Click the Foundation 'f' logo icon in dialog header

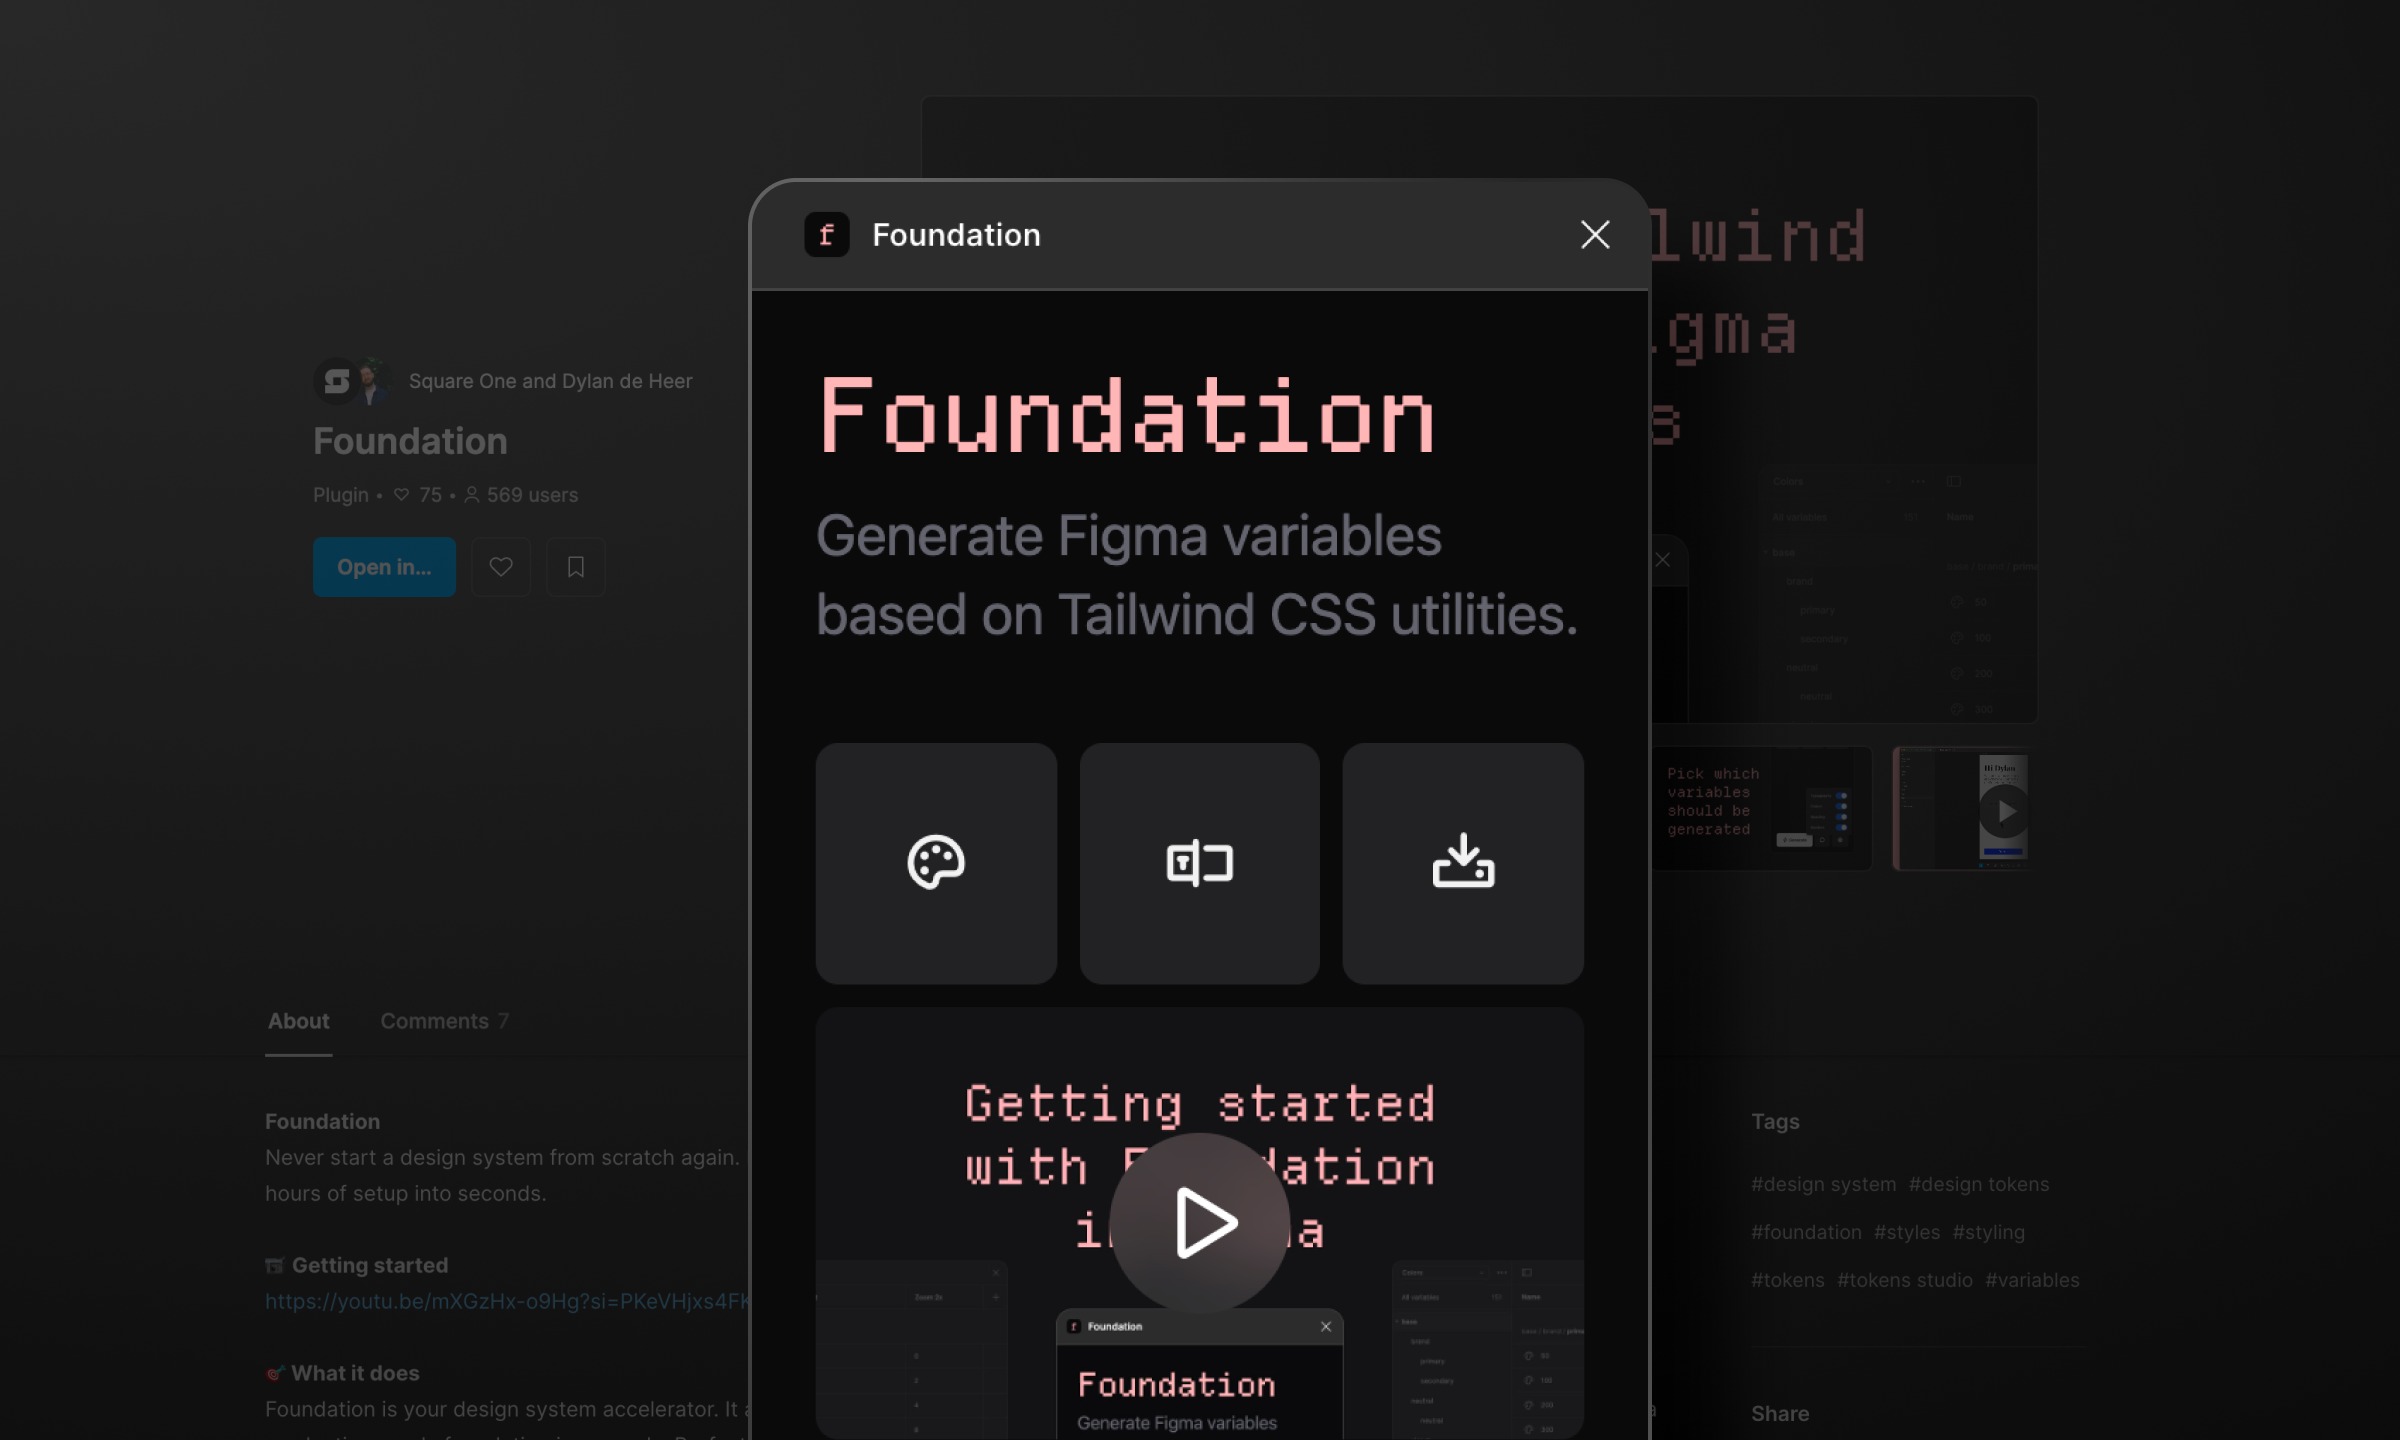coord(826,235)
